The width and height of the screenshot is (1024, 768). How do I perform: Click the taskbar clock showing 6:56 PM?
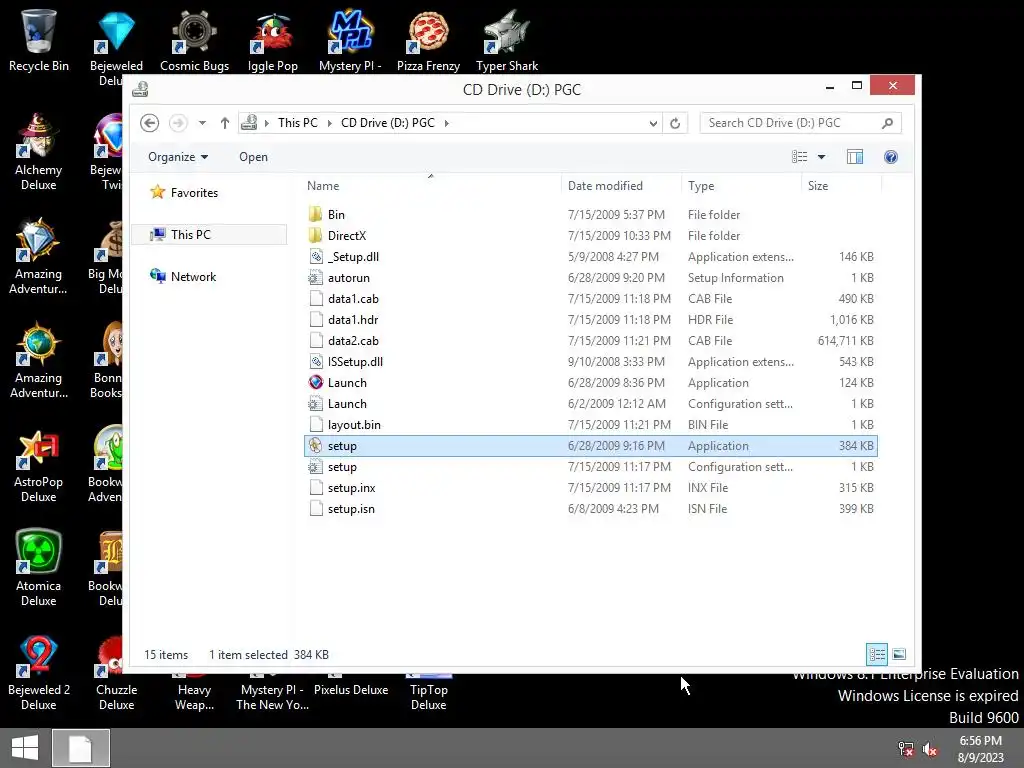[980, 749]
